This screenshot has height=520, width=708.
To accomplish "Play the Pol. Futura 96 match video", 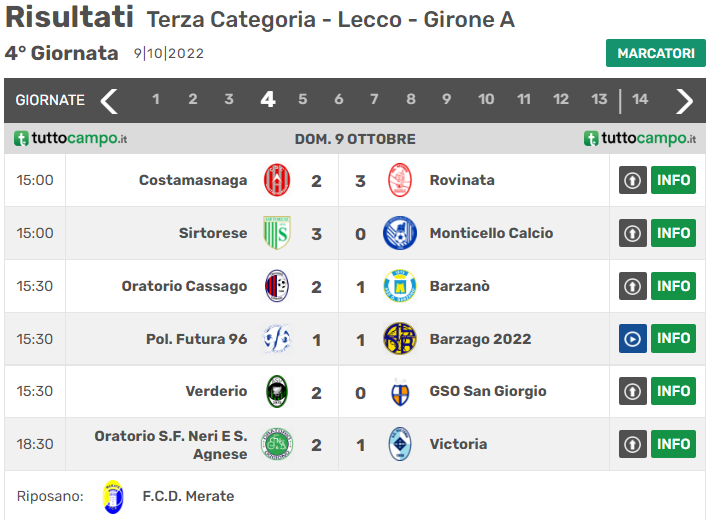I will point(633,338).
